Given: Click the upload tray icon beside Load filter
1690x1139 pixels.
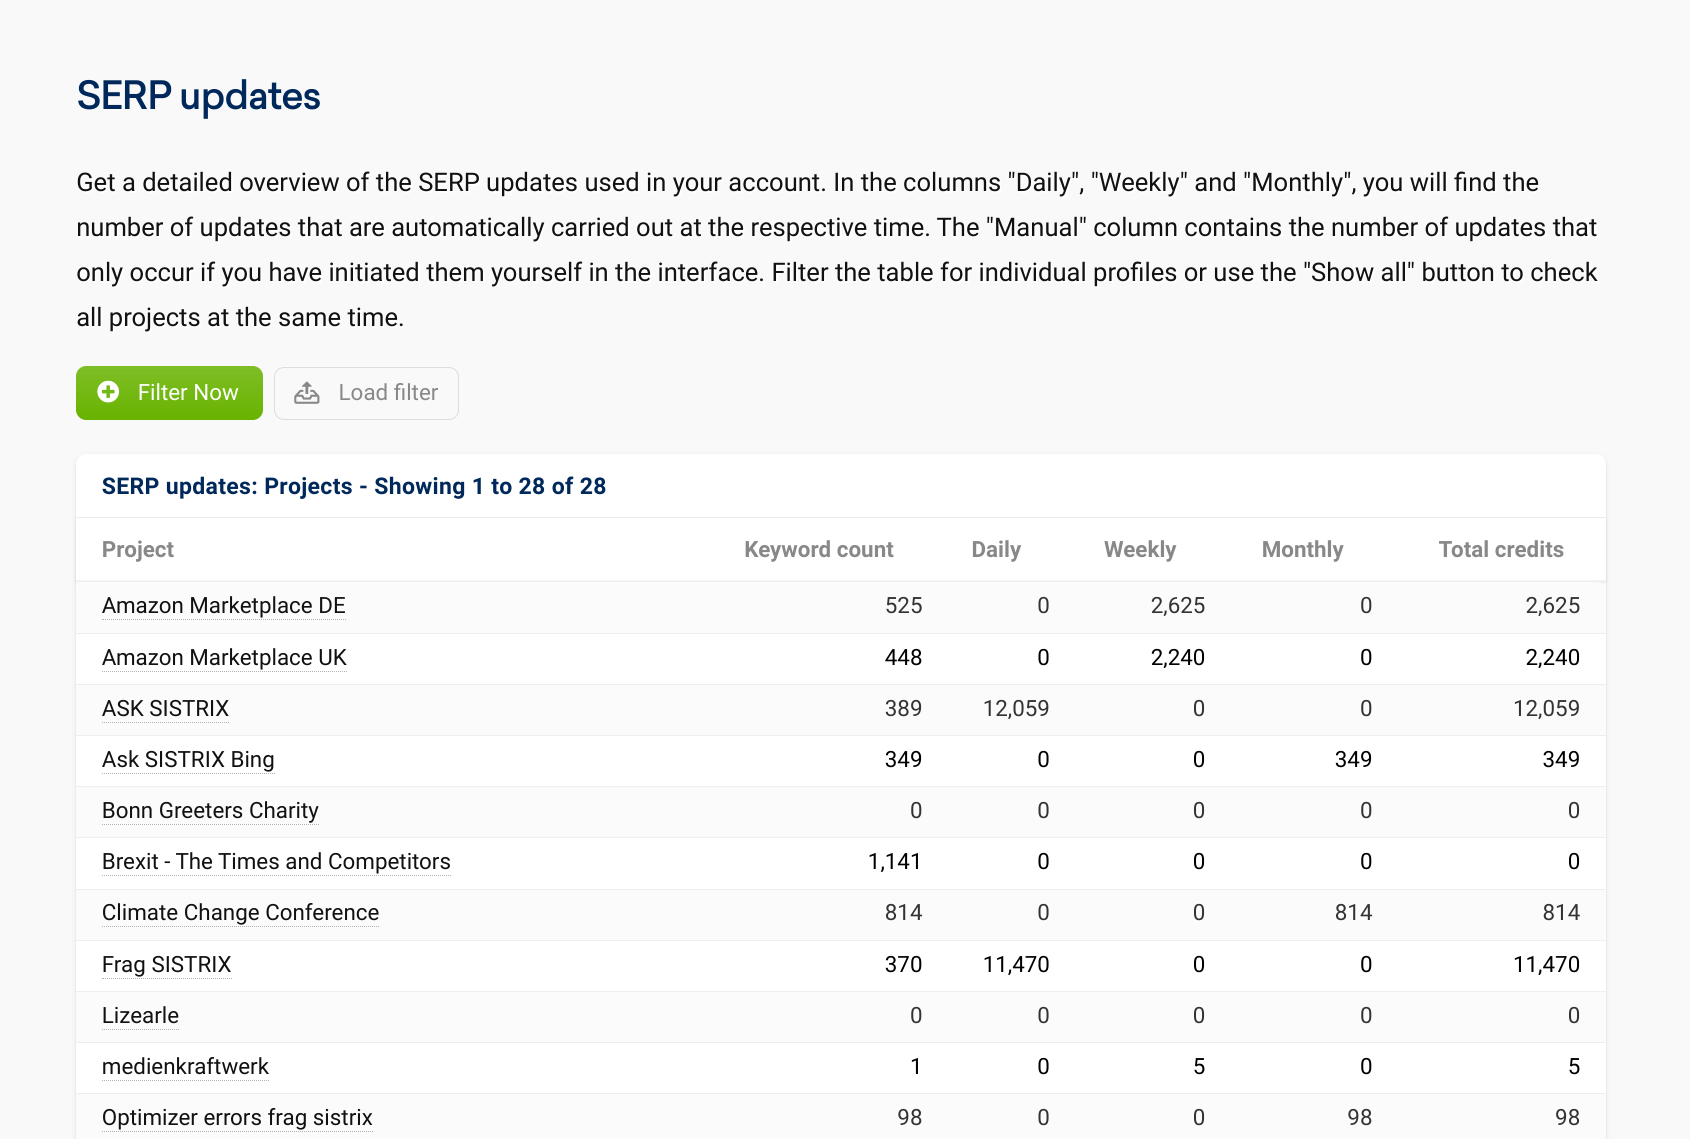Looking at the screenshot, I should coord(307,393).
